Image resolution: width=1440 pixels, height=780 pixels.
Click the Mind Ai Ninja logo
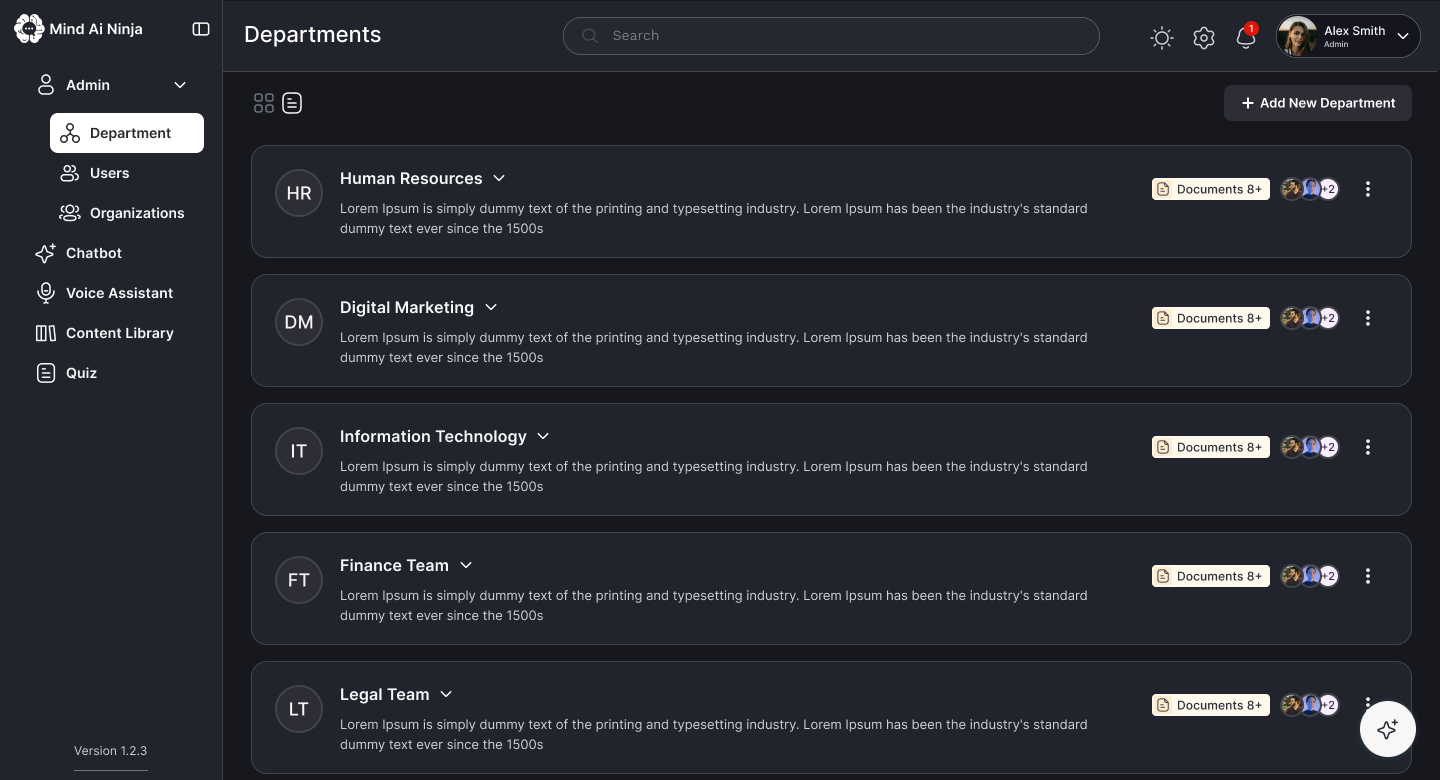pos(79,29)
